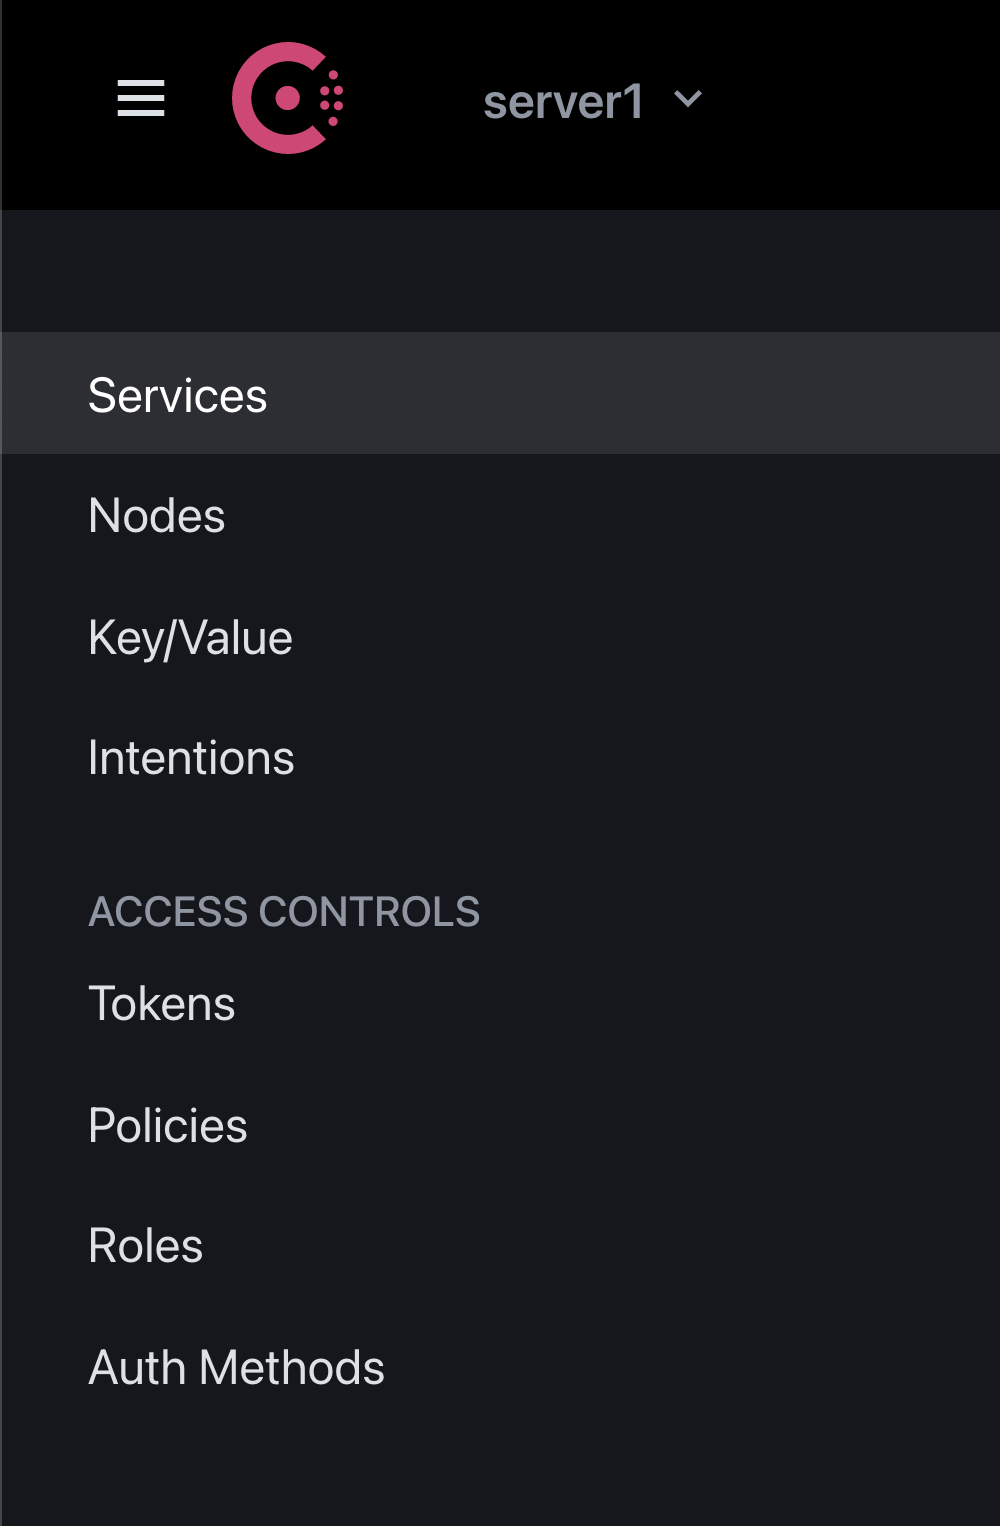Open the Nodes page
The height and width of the screenshot is (1526, 1000).
pyautogui.click(x=157, y=516)
